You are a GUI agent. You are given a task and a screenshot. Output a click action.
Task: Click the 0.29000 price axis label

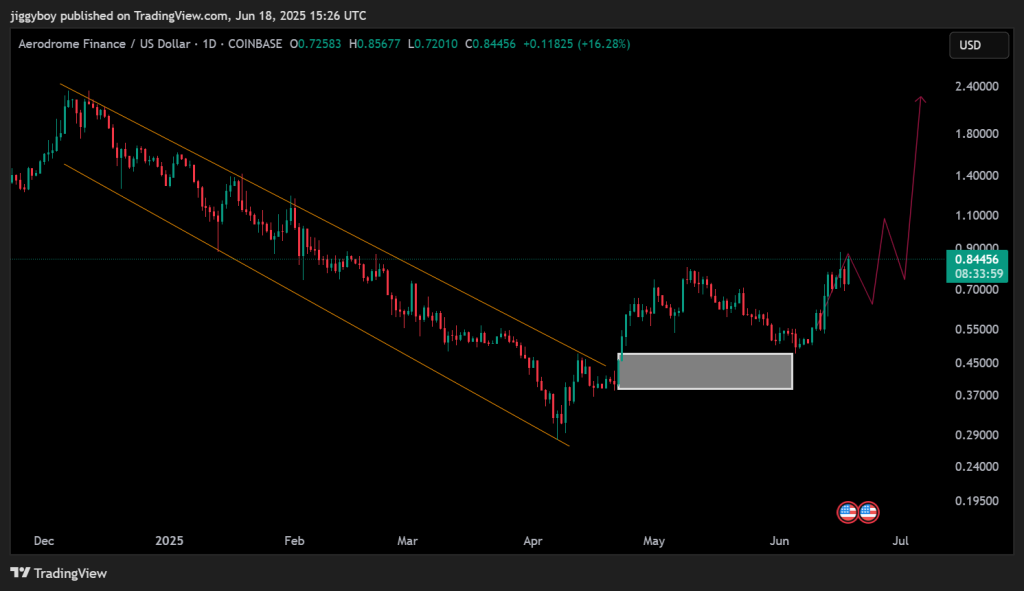click(976, 435)
